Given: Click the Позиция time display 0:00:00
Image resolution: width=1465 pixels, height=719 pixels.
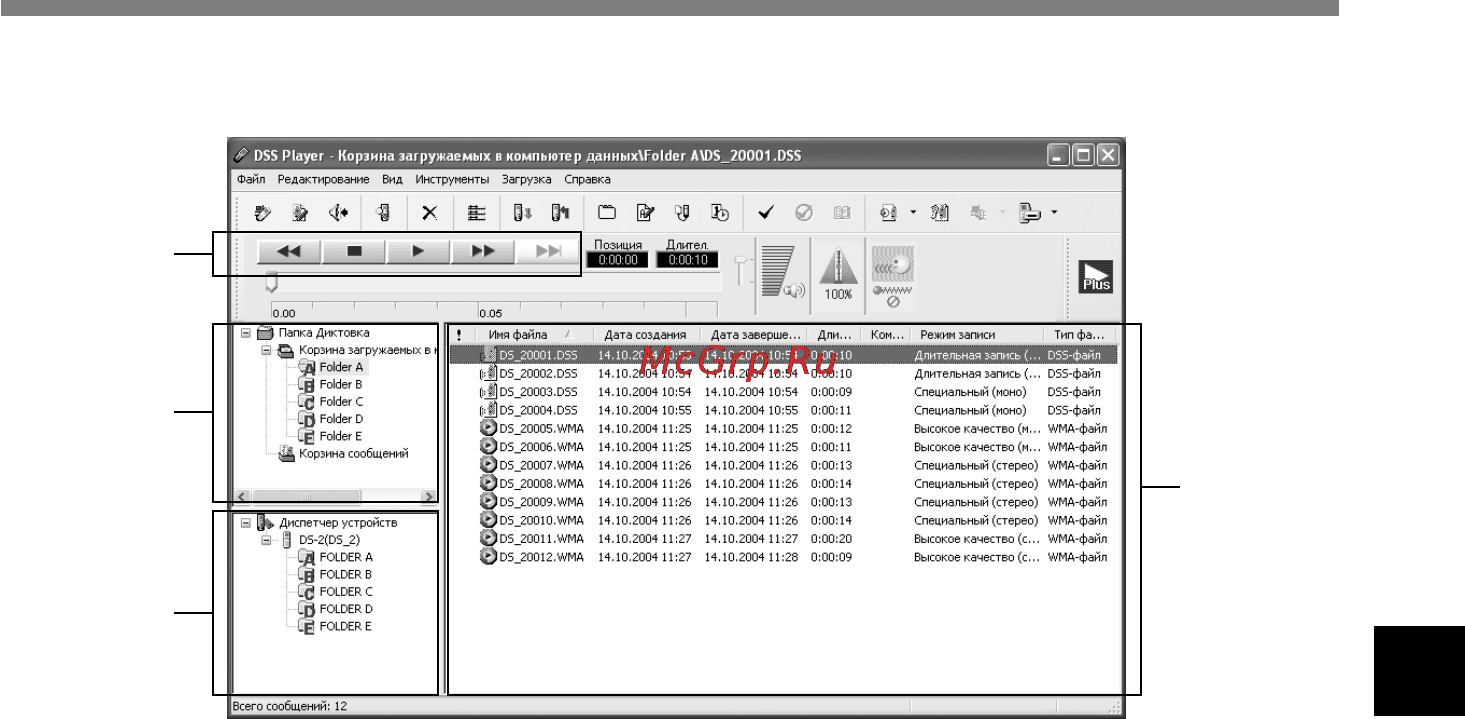Looking at the screenshot, I should click(x=617, y=260).
